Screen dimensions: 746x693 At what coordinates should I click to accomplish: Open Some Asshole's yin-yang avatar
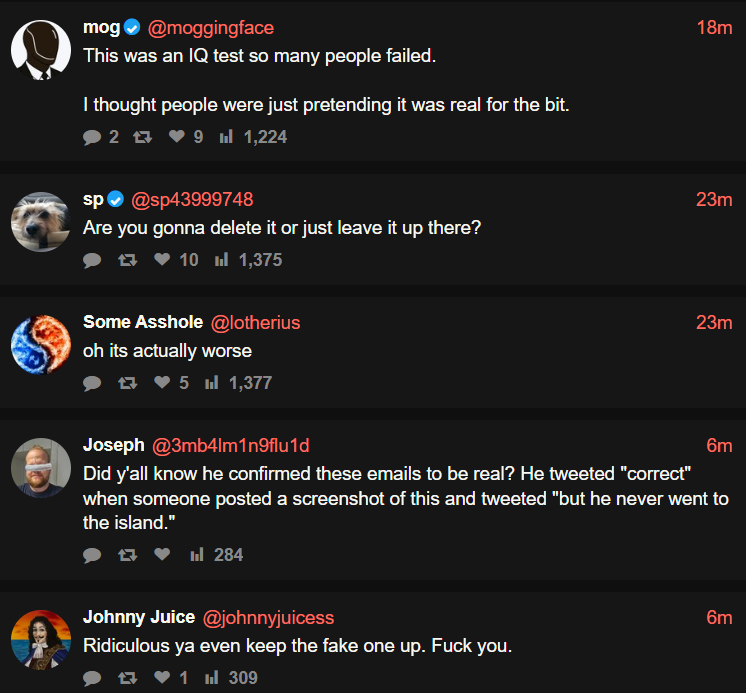41,344
